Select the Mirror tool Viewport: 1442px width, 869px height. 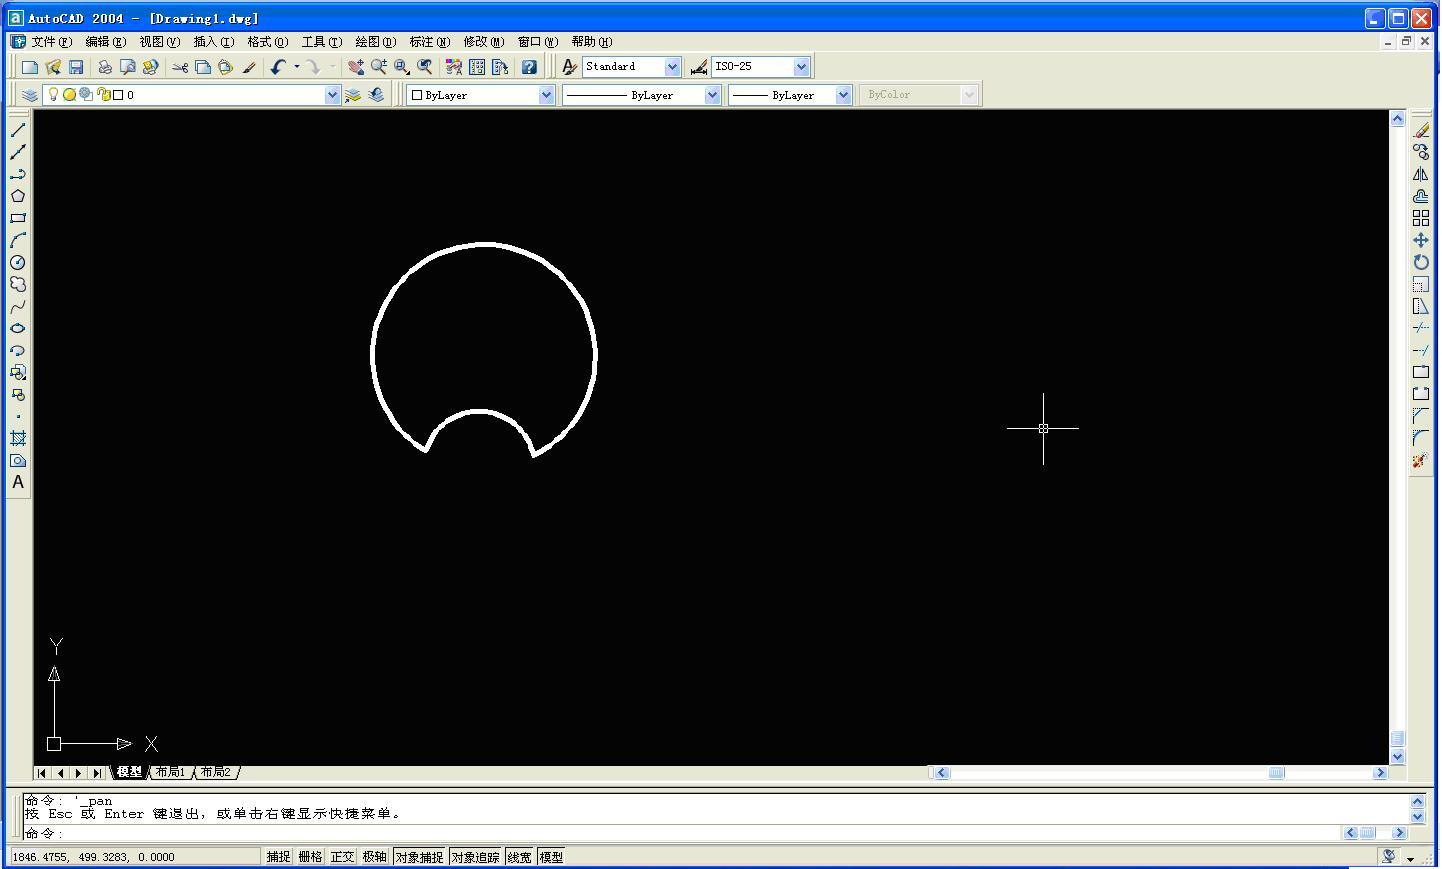tap(1421, 174)
